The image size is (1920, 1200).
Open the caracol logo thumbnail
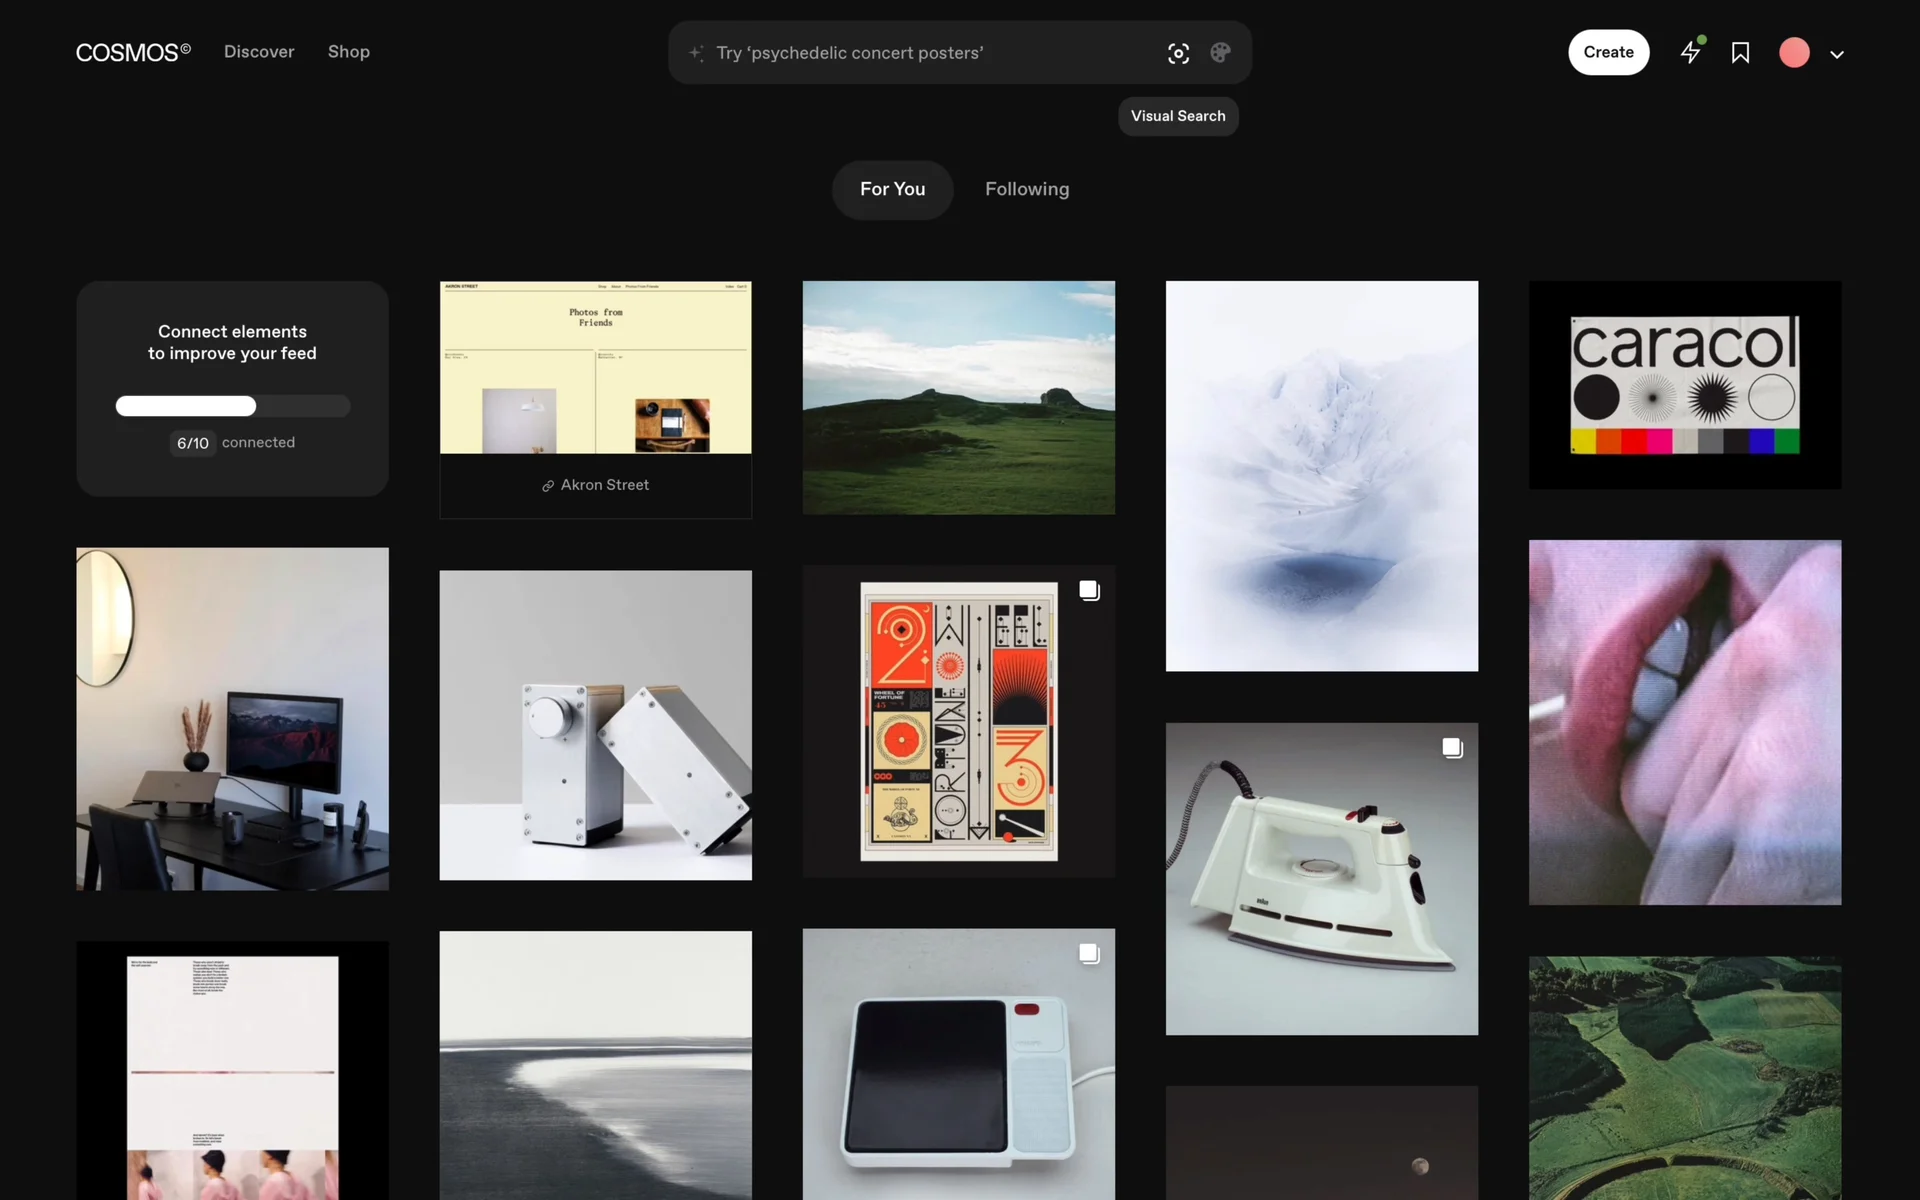(1684, 385)
